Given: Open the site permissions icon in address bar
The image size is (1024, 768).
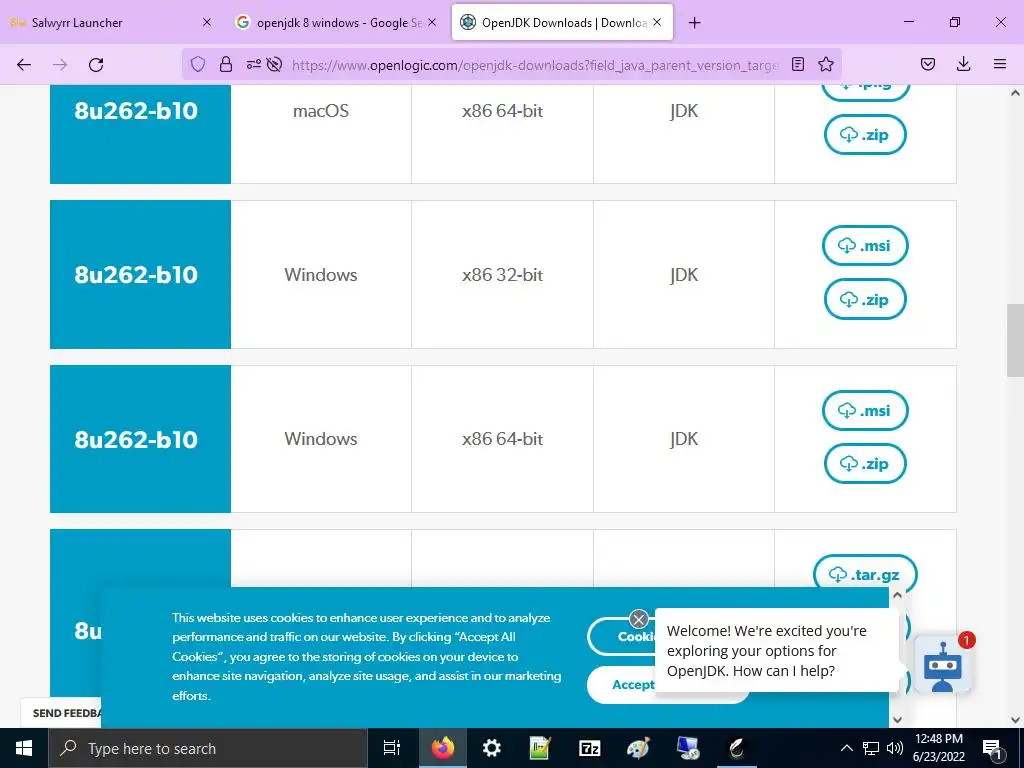Looking at the screenshot, I should pos(253,64).
